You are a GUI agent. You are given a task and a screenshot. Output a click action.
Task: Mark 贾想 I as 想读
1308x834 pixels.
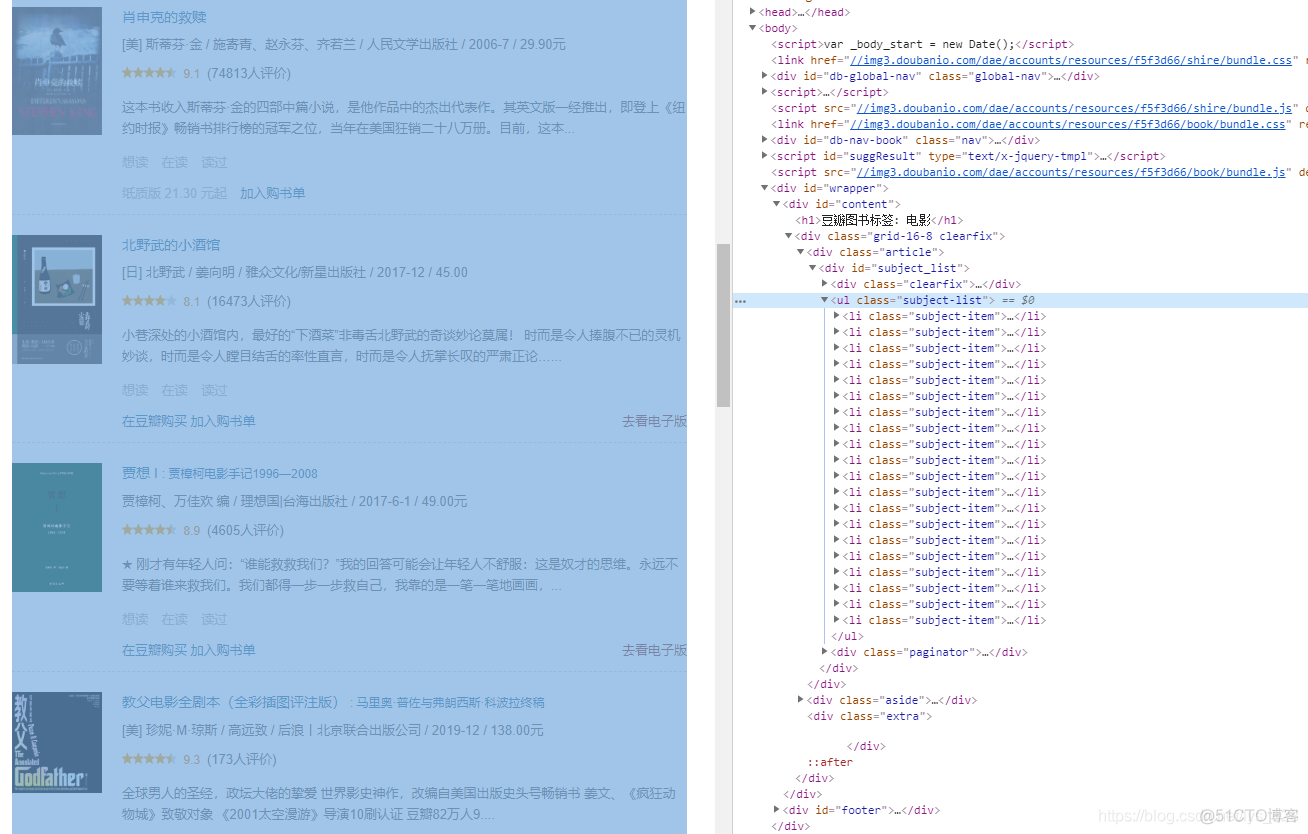tap(135, 619)
